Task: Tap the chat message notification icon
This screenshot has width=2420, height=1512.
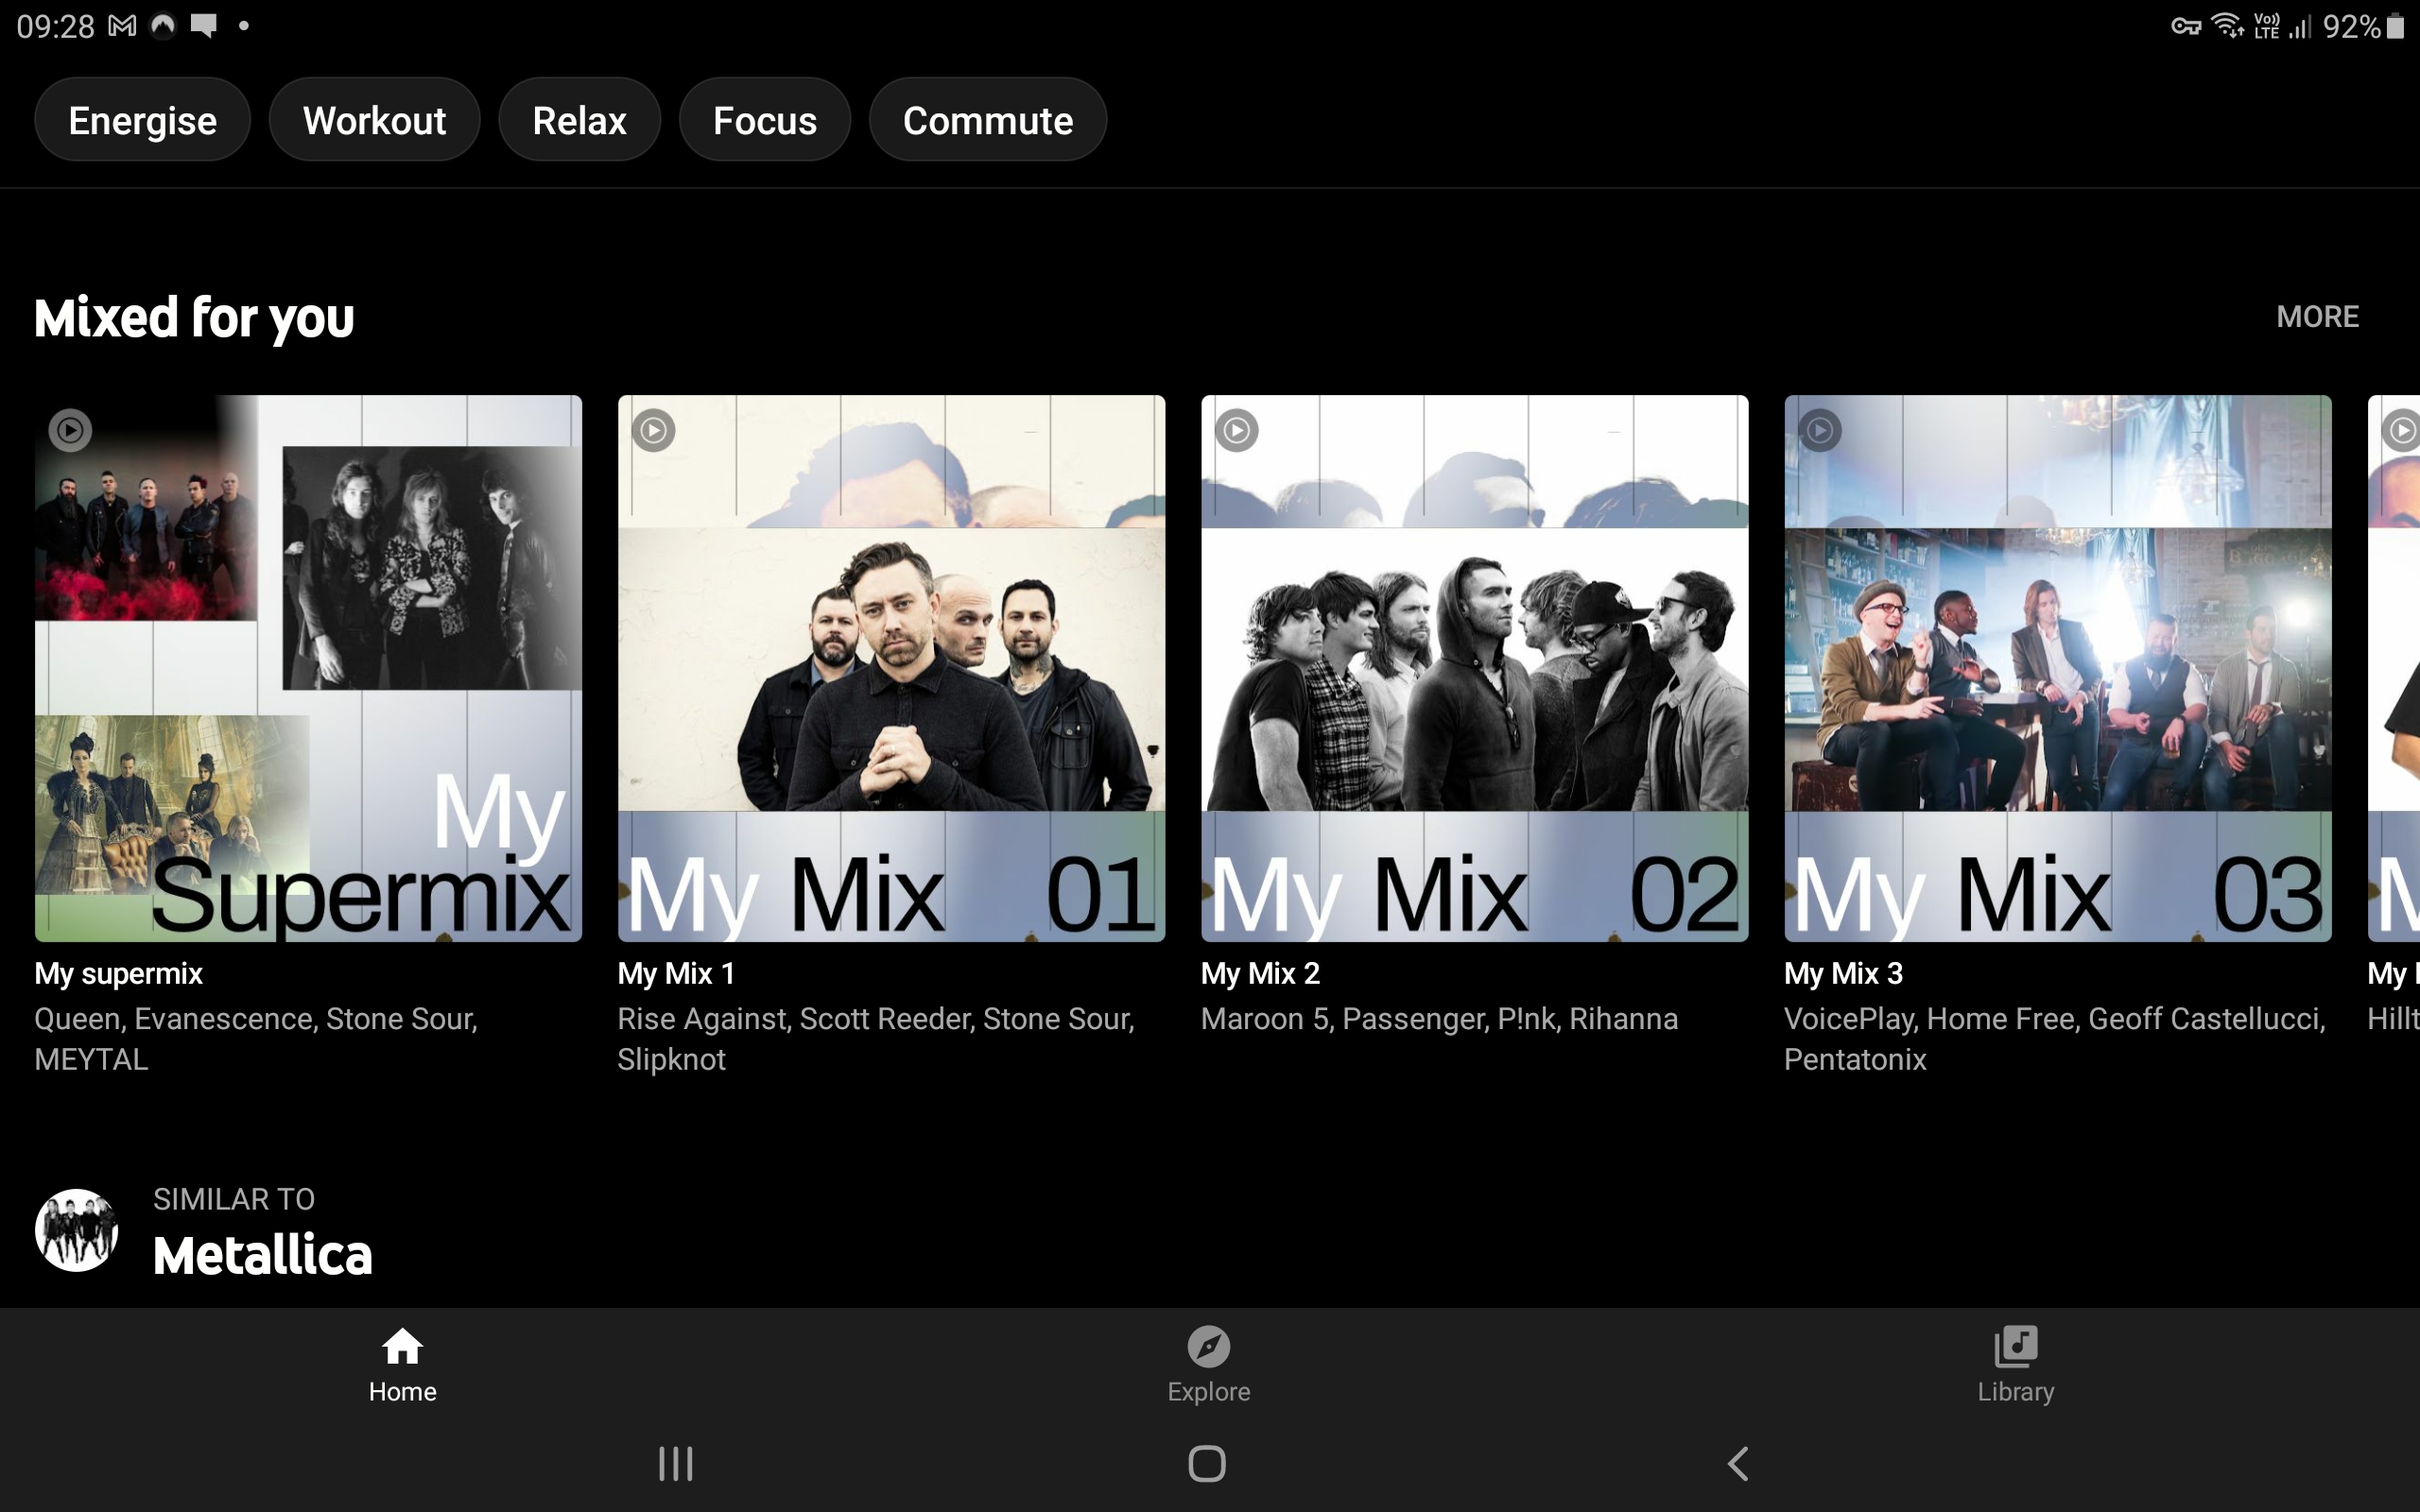Action: click(x=204, y=26)
